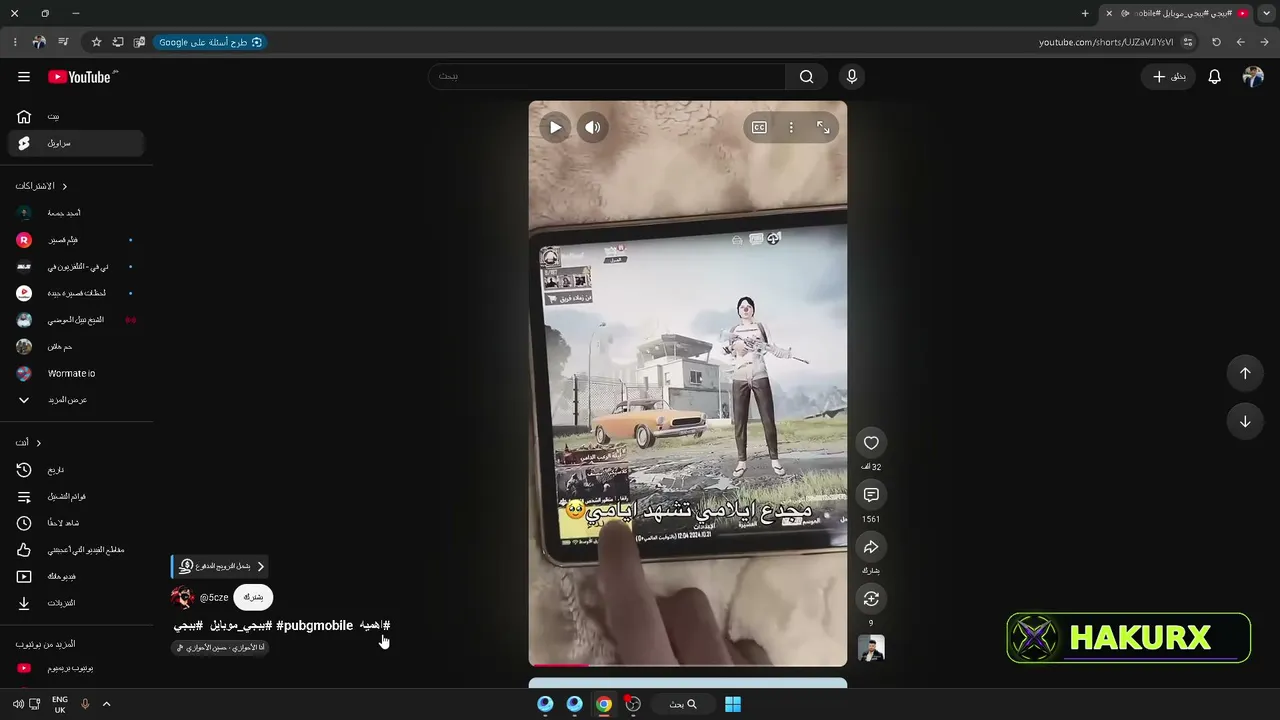Open the subscription with the red R avatar
The width and height of the screenshot is (1280, 720).
76,240
